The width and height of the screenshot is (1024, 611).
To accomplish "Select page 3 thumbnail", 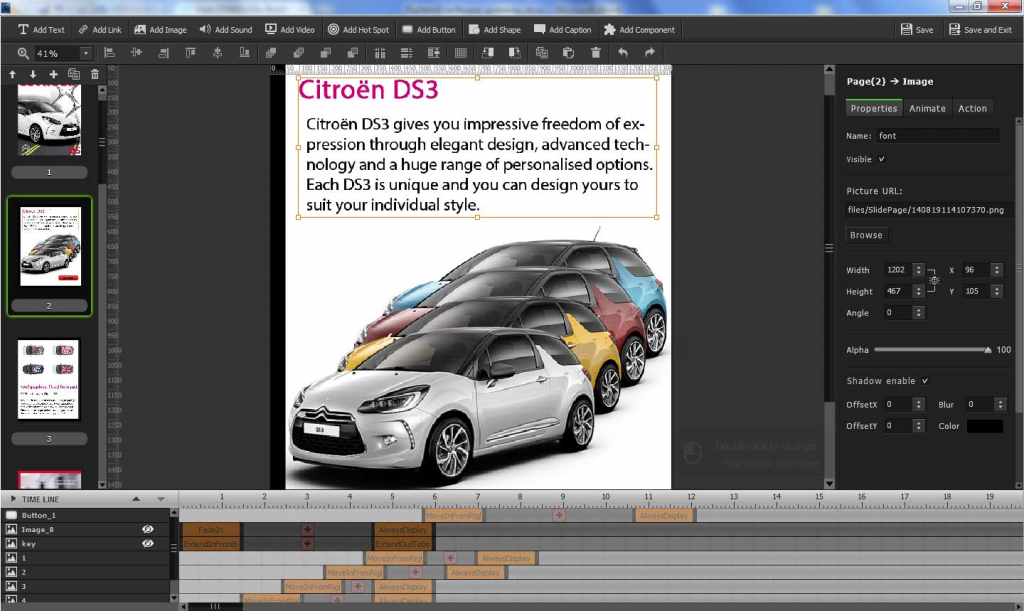I will (49, 379).
